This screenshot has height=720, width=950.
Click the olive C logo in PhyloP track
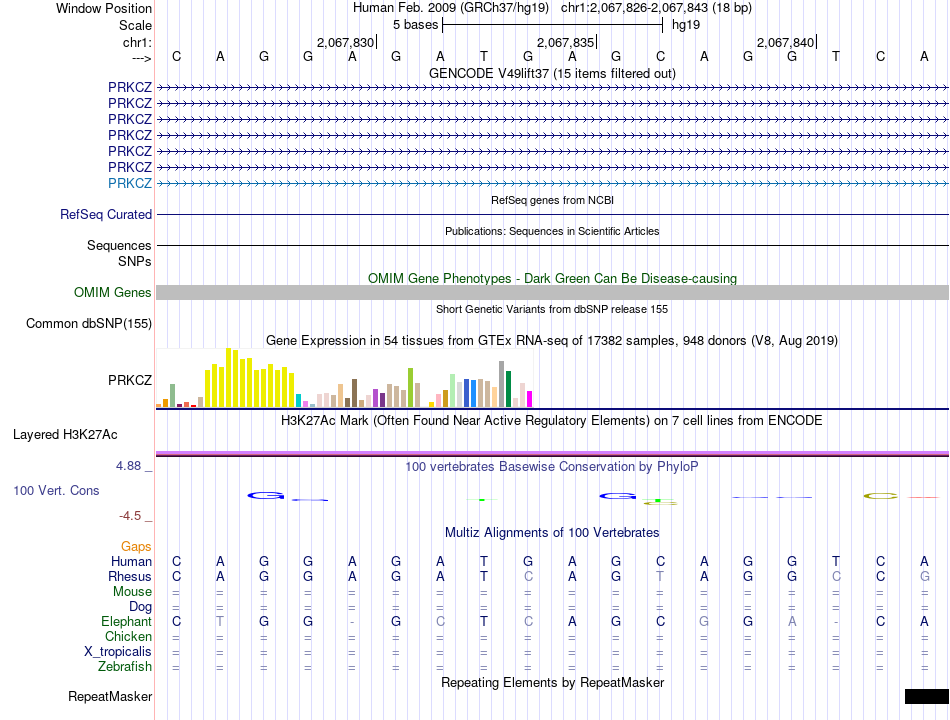point(880,496)
